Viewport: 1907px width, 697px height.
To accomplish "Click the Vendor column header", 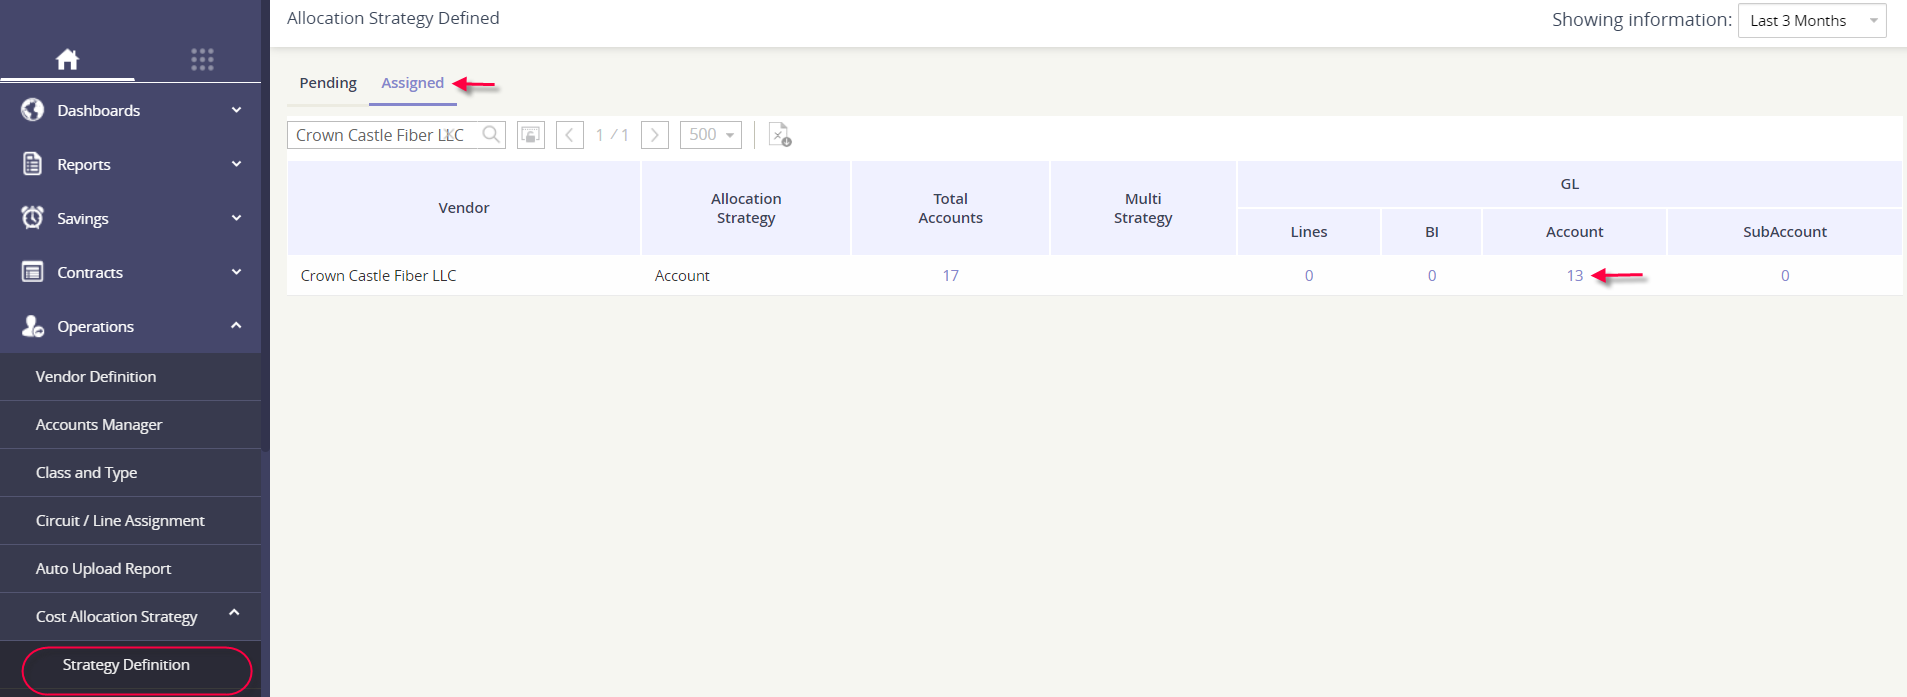I will pos(464,208).
